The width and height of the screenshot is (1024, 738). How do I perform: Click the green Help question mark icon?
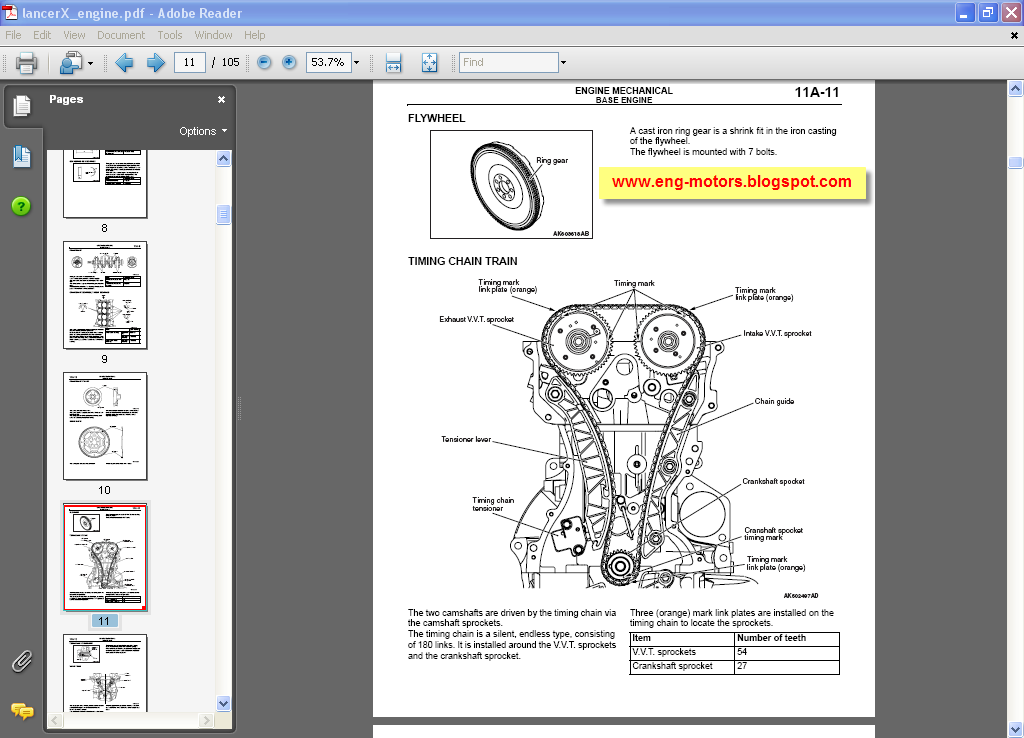pos(21,207)
